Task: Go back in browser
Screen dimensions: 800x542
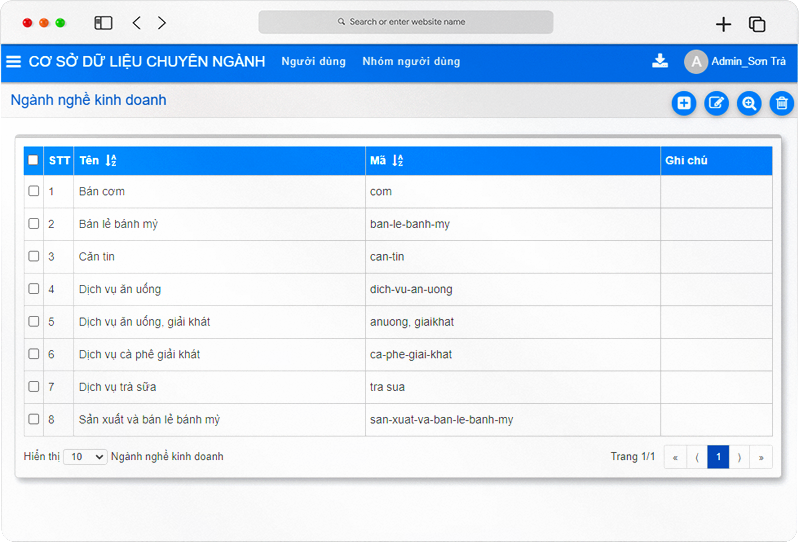Action: click(136, 23)
